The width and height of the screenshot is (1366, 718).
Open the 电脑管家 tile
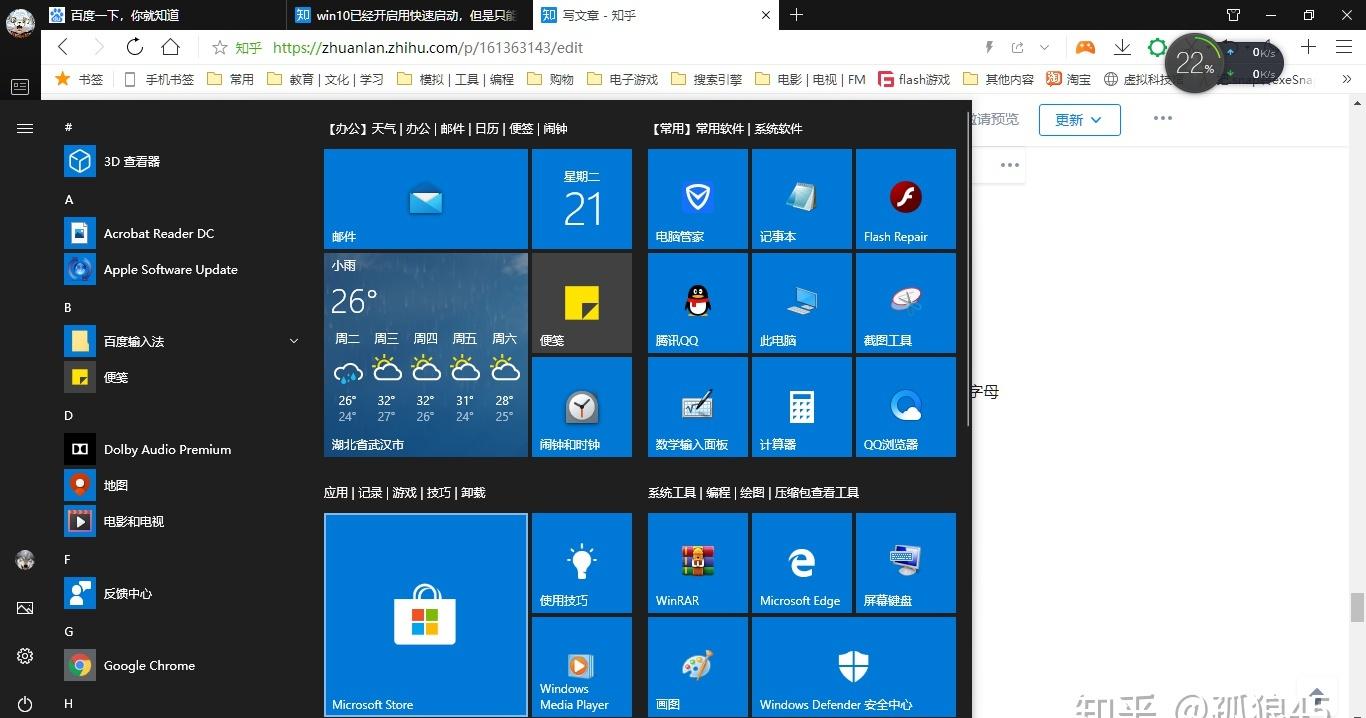(x=698, y=199)
